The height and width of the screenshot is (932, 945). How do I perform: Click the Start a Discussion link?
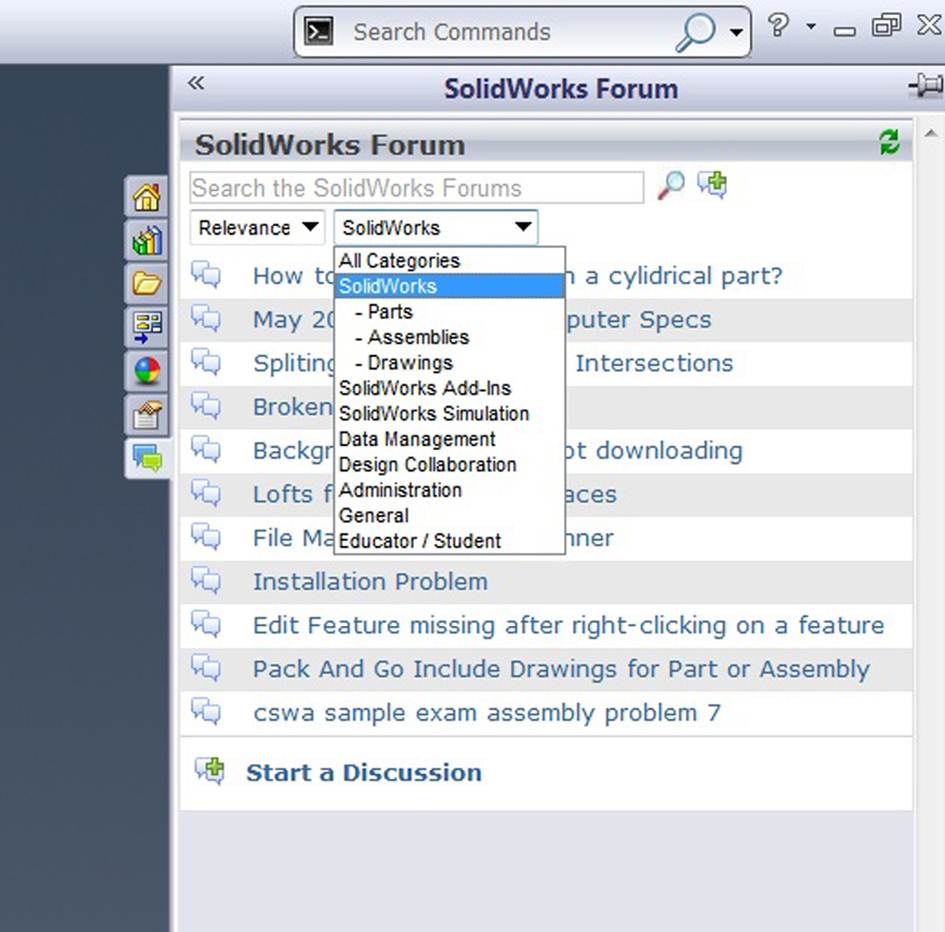pyautogui.click(x=363, y=773)
